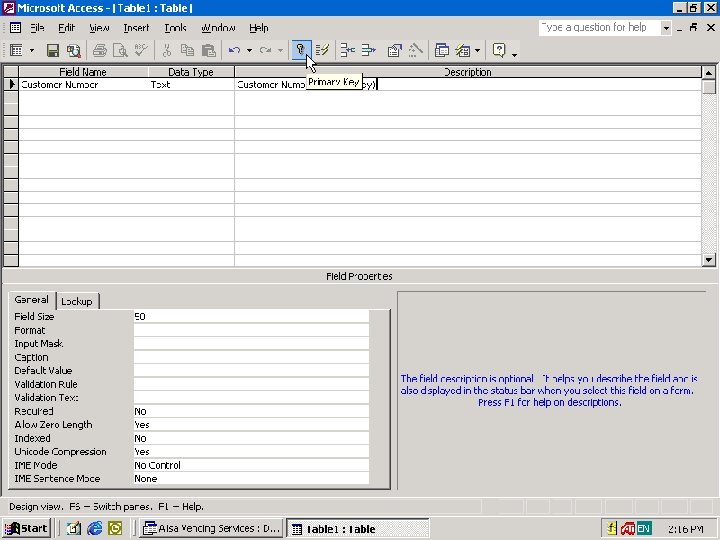Click the 'Type a question for help' box
Image resolution: width=720 pixels, height=540 pixels.
(x=600, y=28)
